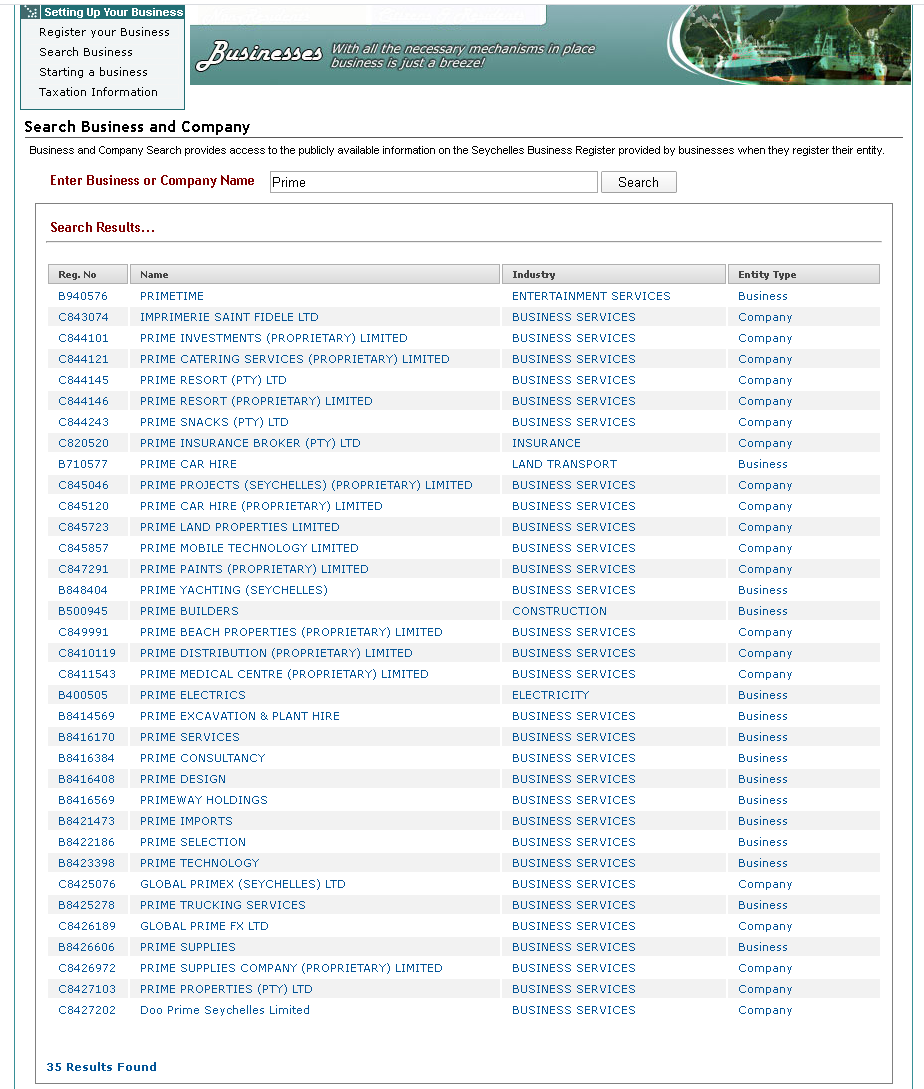924x1089 pixels.
Task: Open Doo Prime Seychelles Limited link
Action: [x=225, y=1010]
